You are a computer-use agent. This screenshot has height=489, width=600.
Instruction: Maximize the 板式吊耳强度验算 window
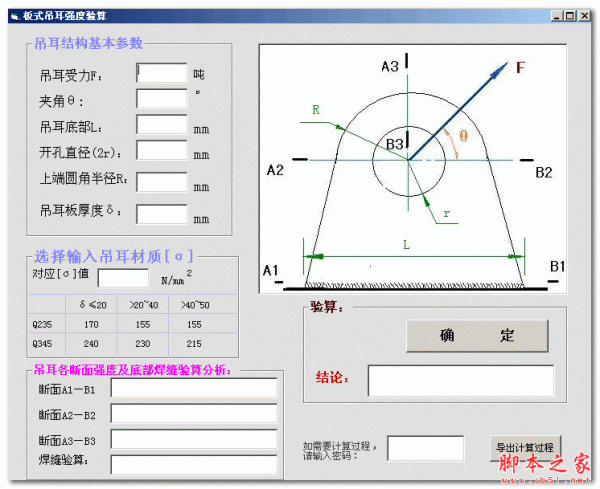(x=569, y=16)
